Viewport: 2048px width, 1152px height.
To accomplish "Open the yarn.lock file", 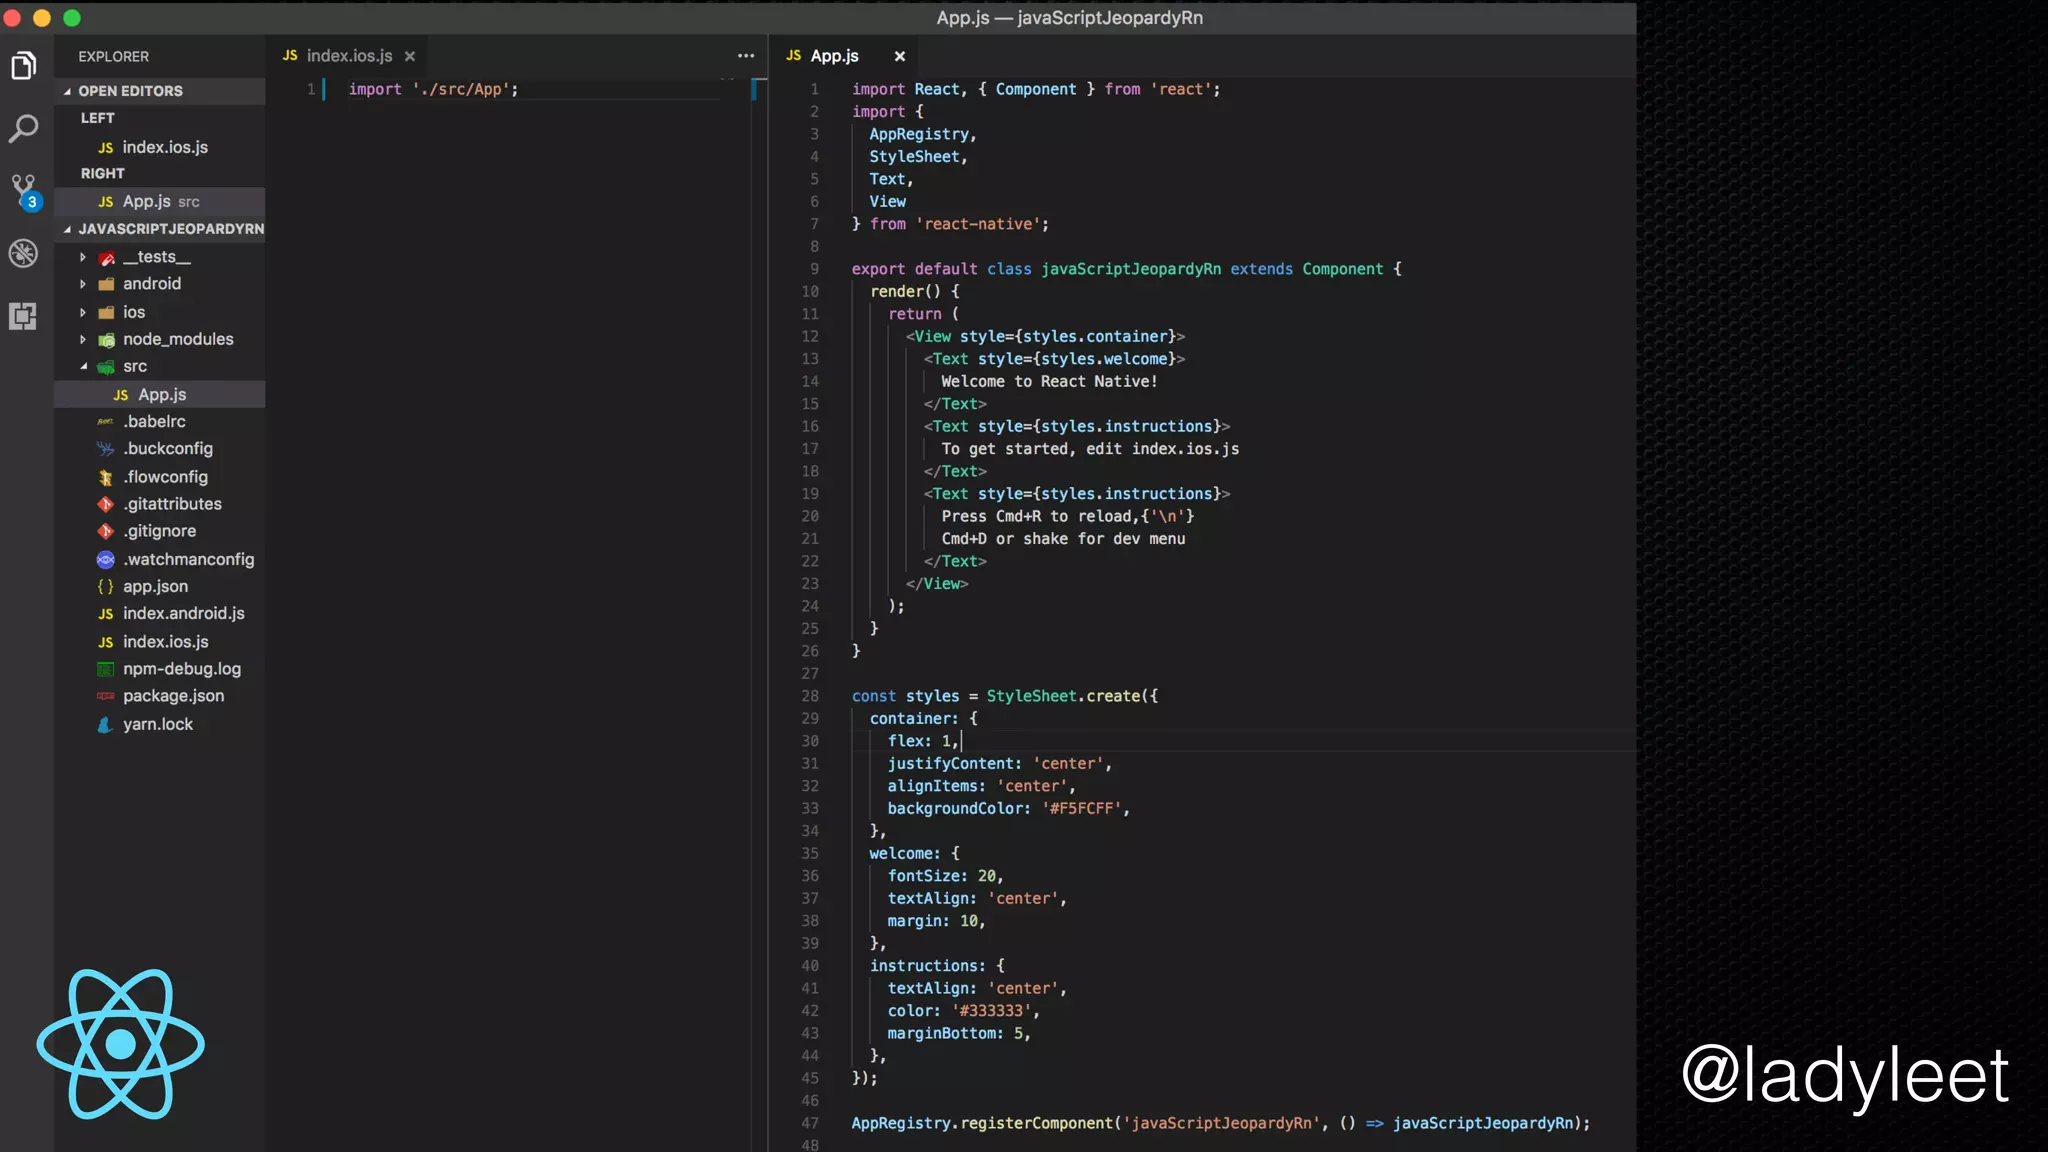I will (157, 724).
